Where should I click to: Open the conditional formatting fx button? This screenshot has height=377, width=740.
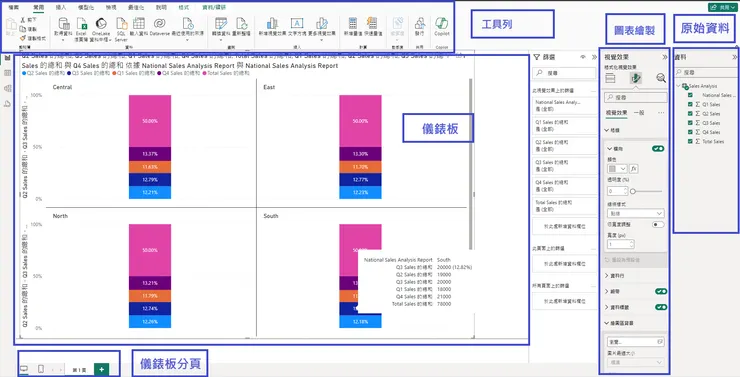[x=634, y=168]
